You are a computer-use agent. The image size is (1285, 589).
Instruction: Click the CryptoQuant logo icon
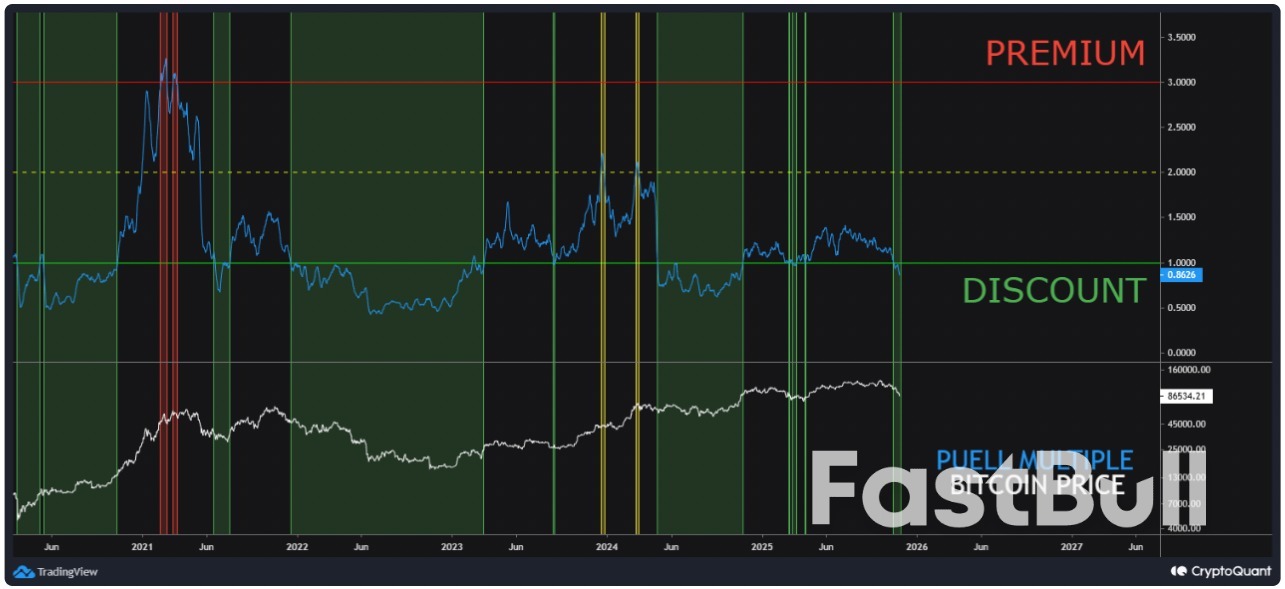1179,571
